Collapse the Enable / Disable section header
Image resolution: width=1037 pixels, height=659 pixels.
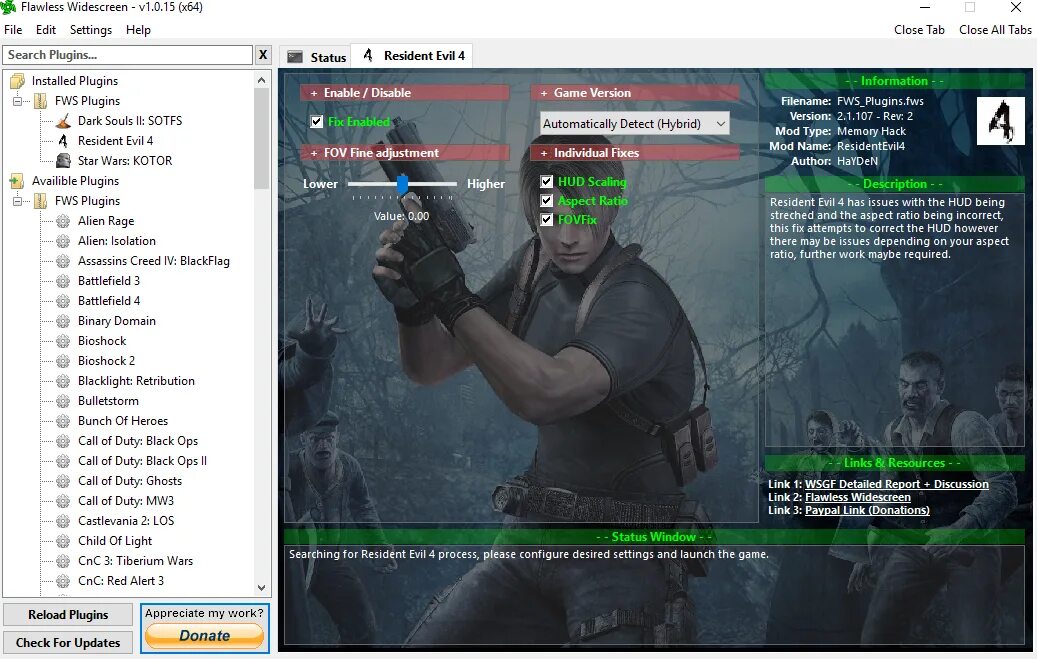click(405, 93)
